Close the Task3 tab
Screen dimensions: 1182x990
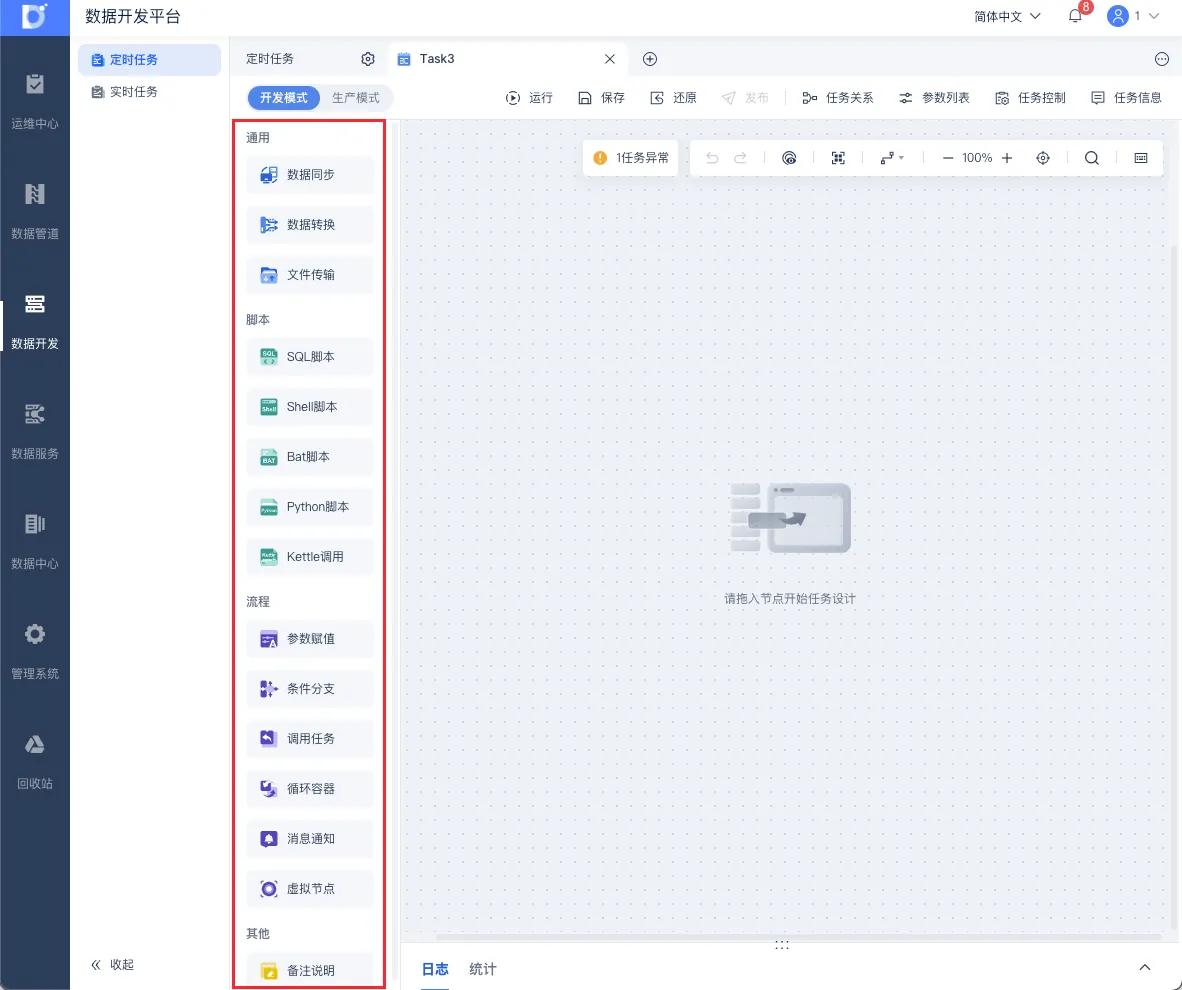[x=610, y=59]
